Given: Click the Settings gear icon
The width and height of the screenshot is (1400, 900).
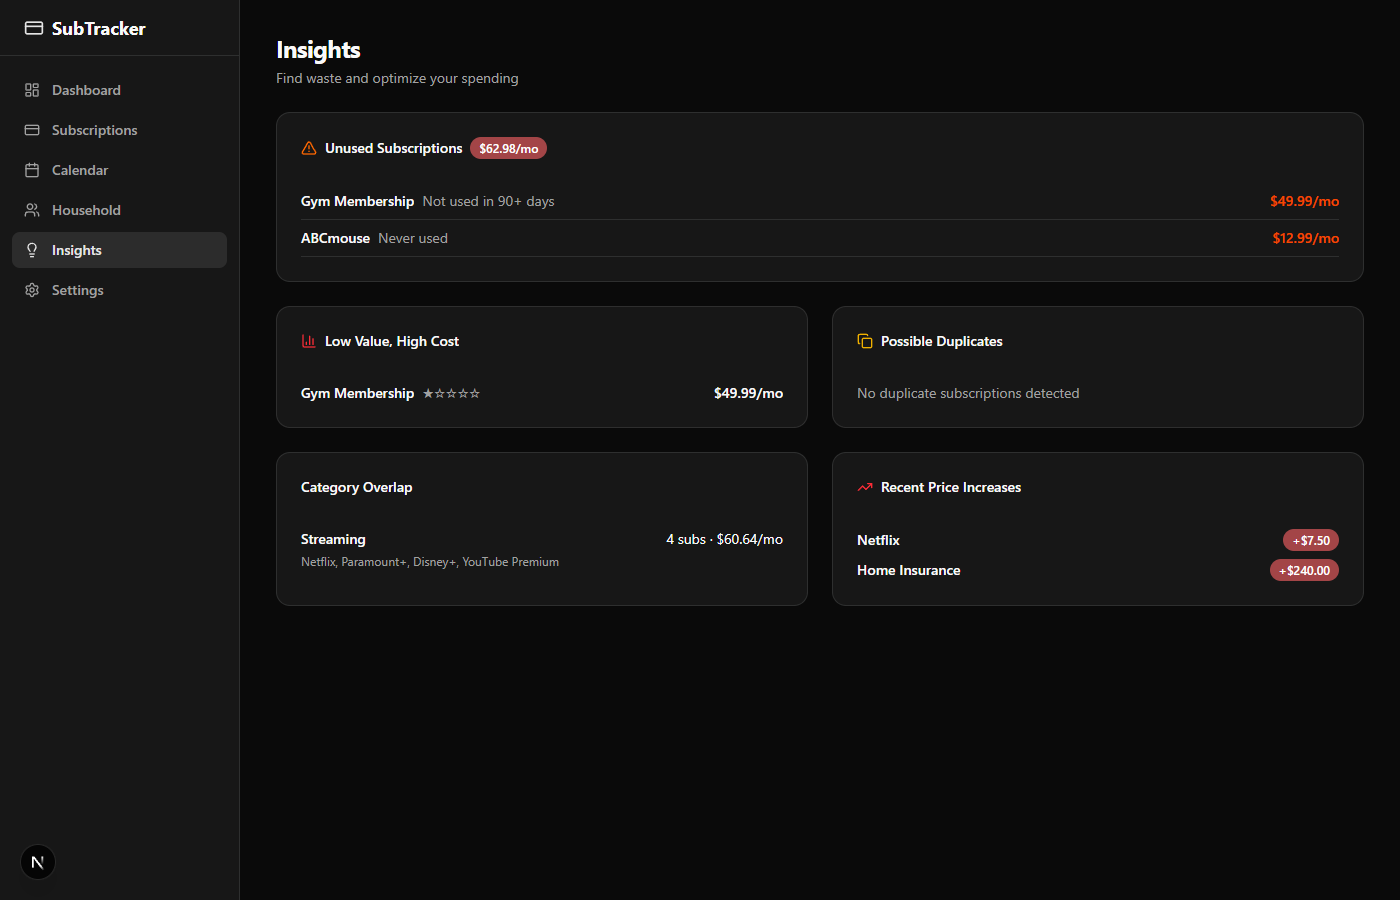Looking at the screenshot, I should [32, 290].
